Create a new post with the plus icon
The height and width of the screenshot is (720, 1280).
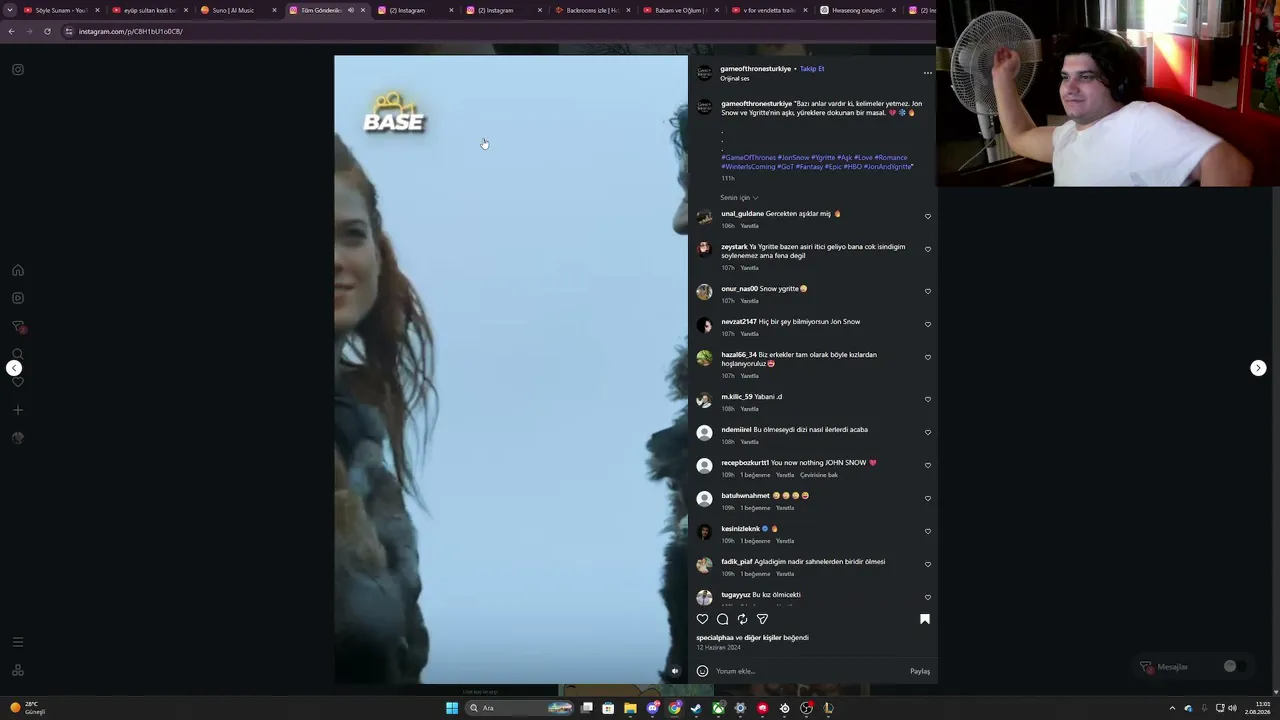18,410
